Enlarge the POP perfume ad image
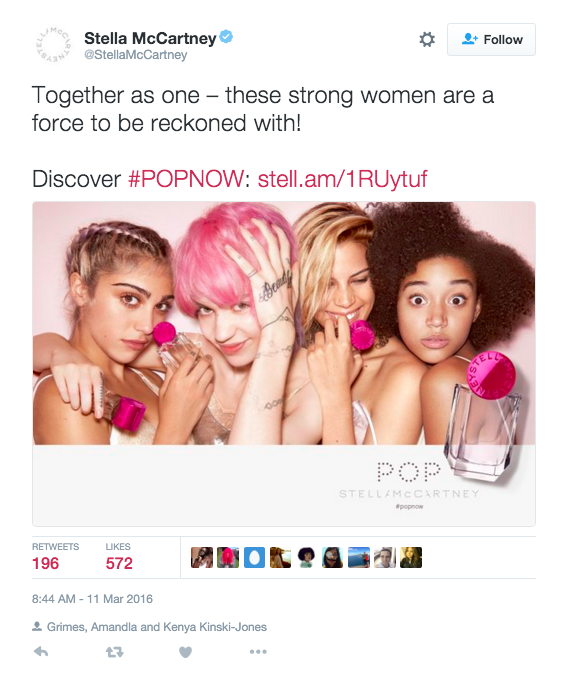The height and width of the screenshot is (687, 568). [284, 364]
